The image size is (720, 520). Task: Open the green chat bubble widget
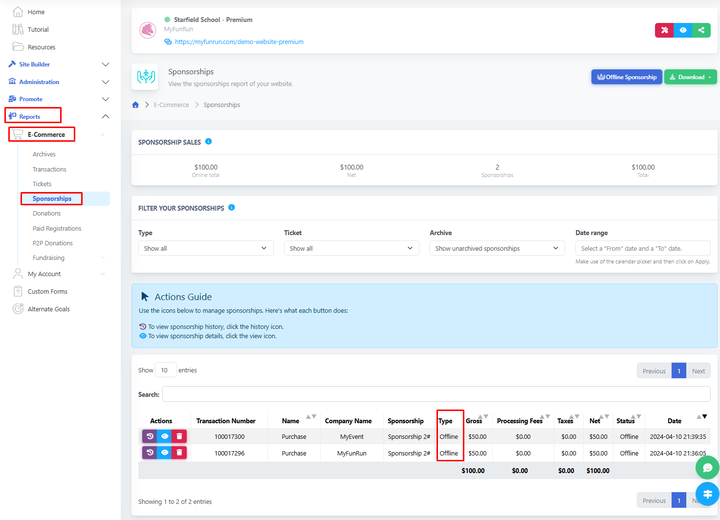[x=707, y=467]
